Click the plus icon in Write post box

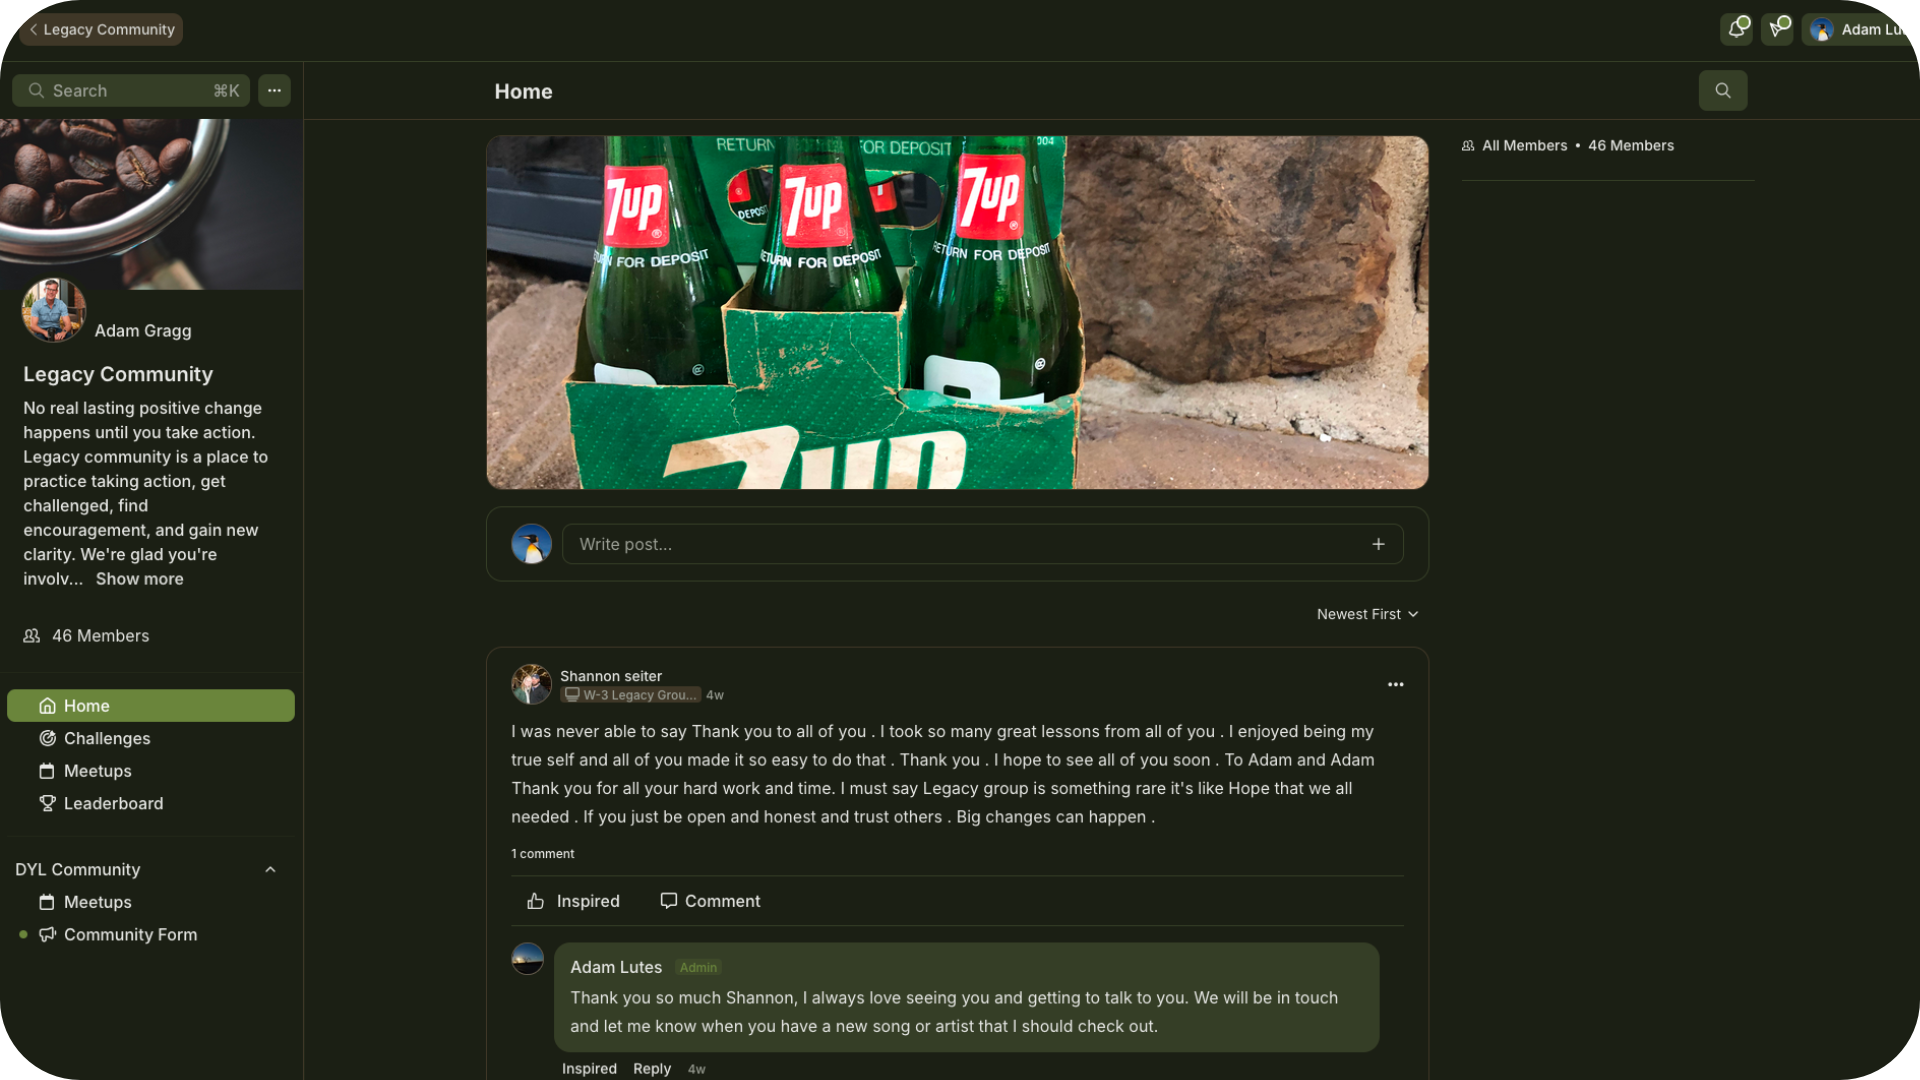[1378, 544]
